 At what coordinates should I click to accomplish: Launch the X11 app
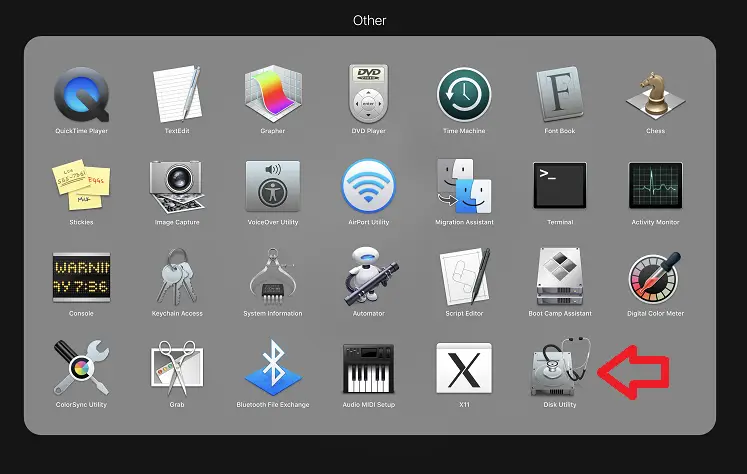coord(464,368)
